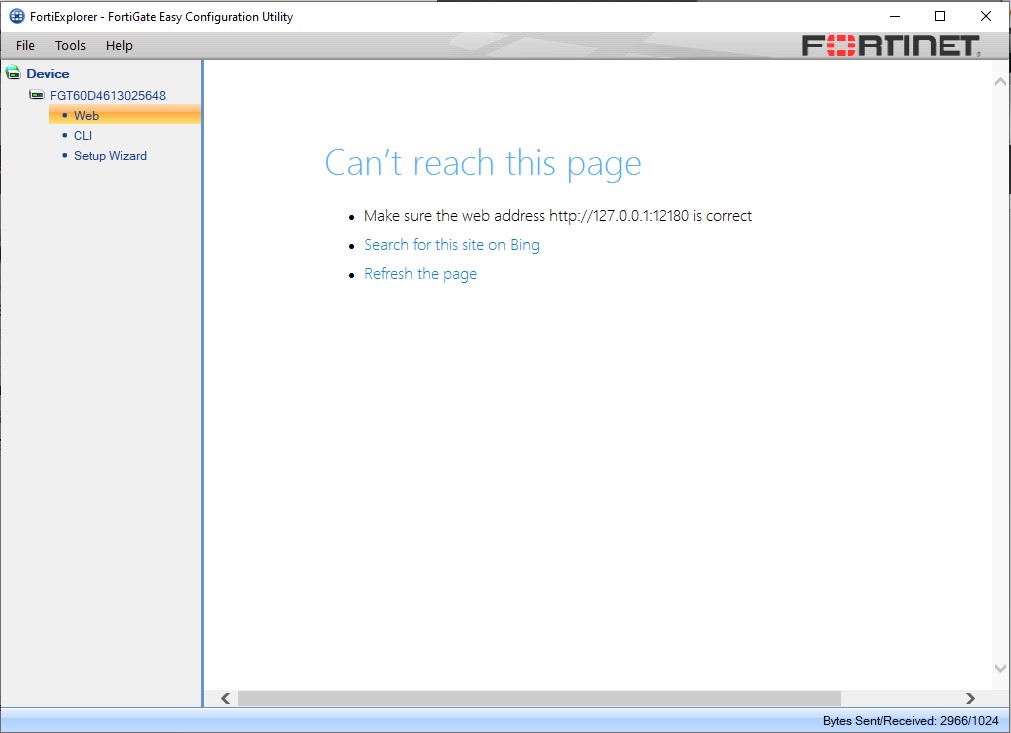Launch the Setup Wizard item
This screenshot has height=733, width=1011.
pyautogui.click(x=110, y=155)
